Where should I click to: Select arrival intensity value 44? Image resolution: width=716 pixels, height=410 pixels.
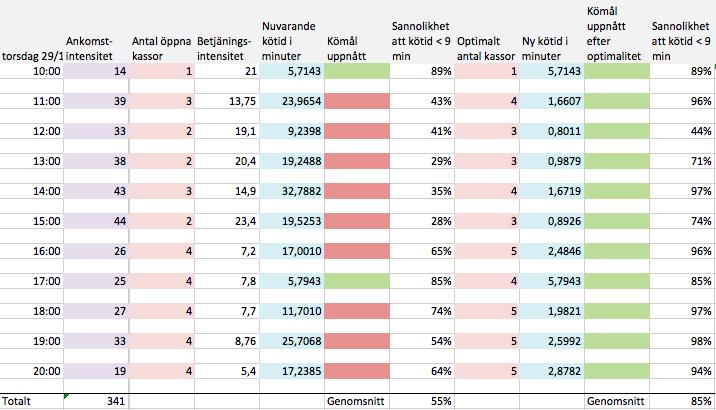tap(96, 221)
